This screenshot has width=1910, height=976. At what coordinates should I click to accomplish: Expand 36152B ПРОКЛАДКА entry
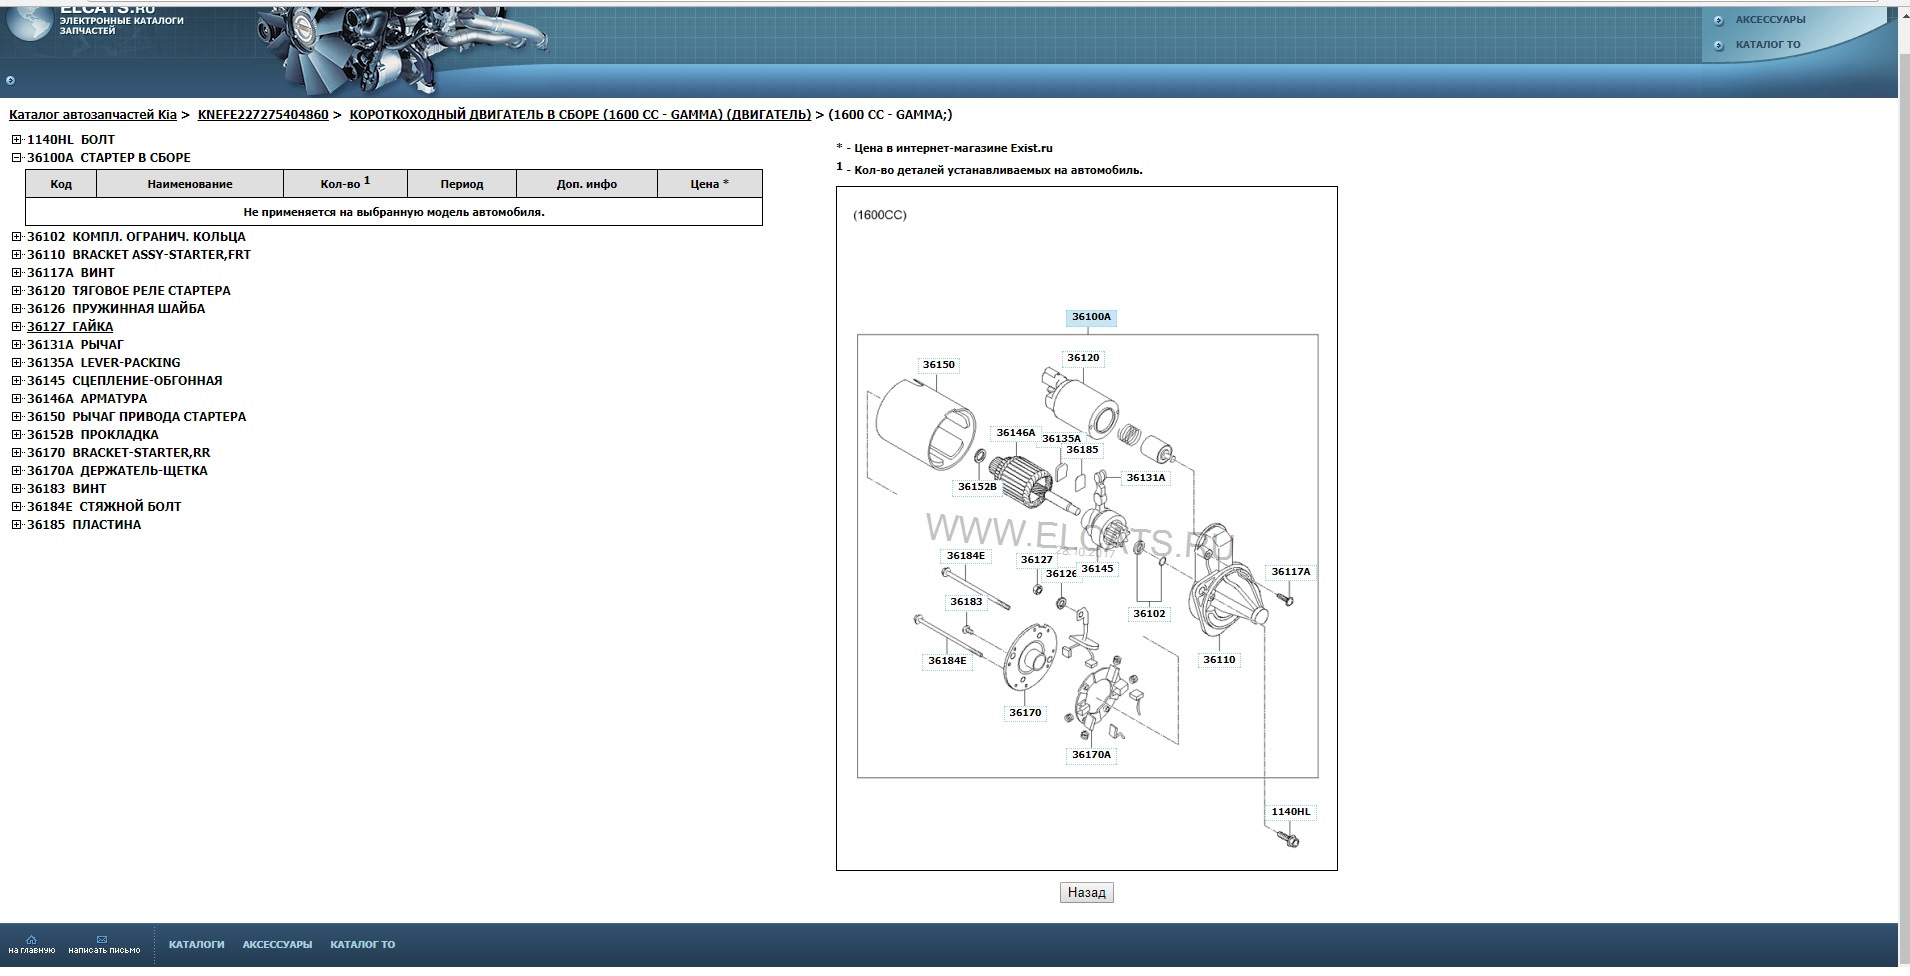[16, 435]
